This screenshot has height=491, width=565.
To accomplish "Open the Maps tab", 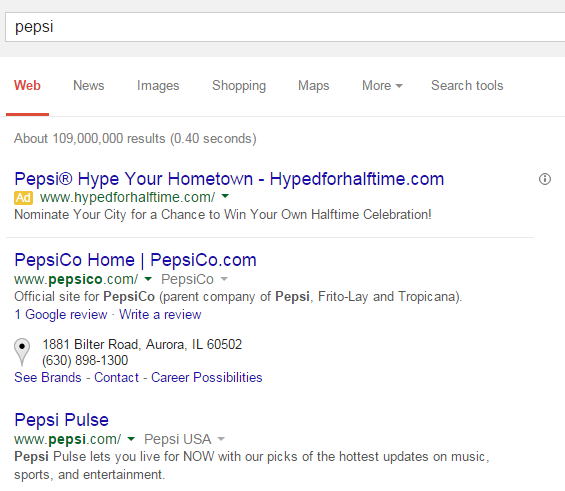I will (x=313, y=86).
